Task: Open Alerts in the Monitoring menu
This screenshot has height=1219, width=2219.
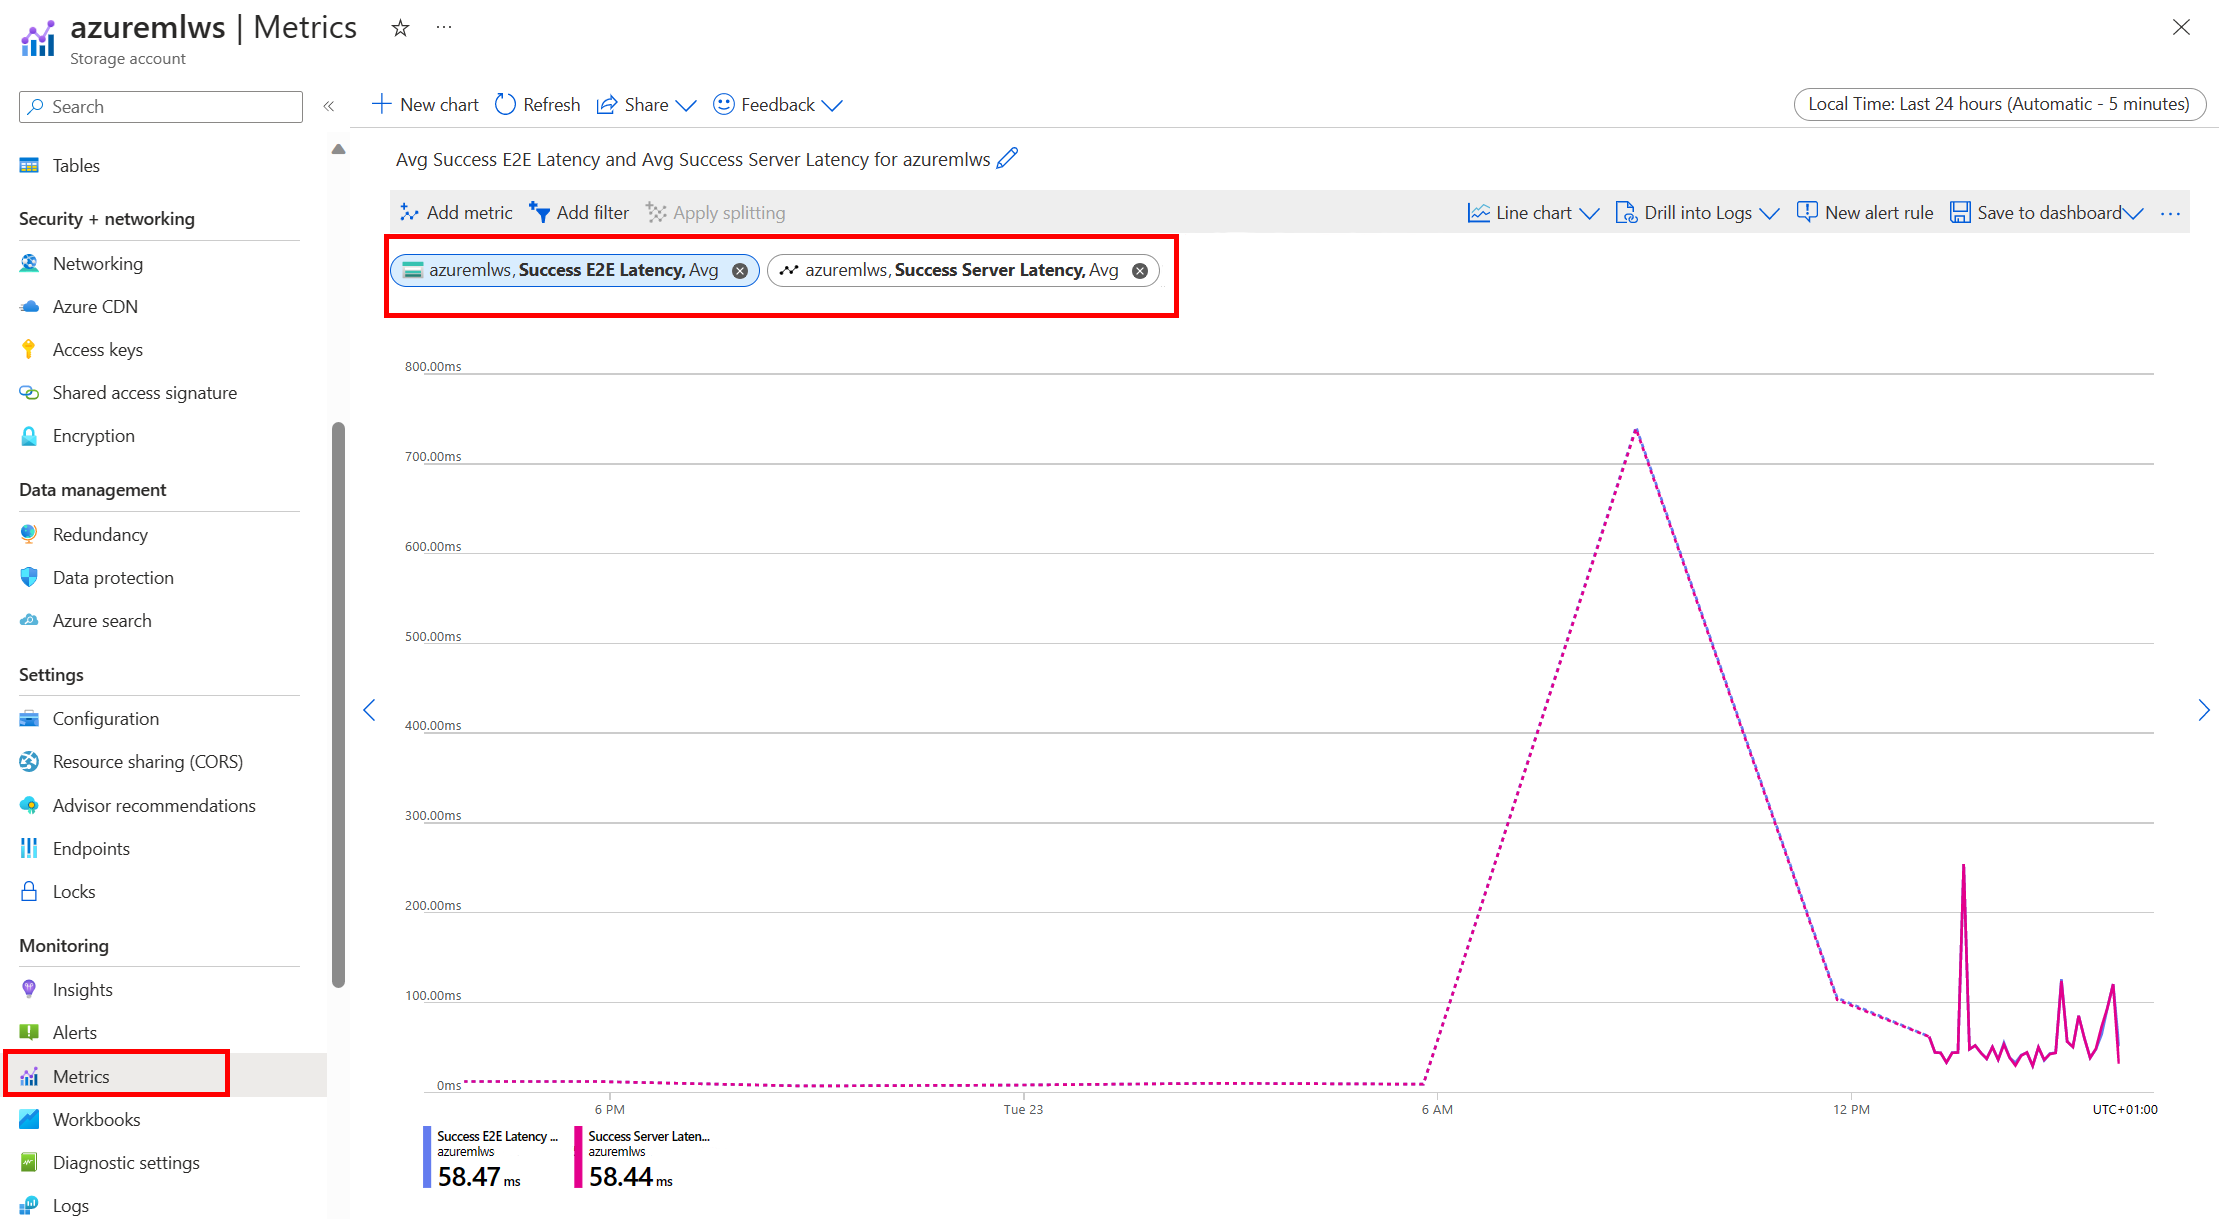Action: pos(75,1032)
